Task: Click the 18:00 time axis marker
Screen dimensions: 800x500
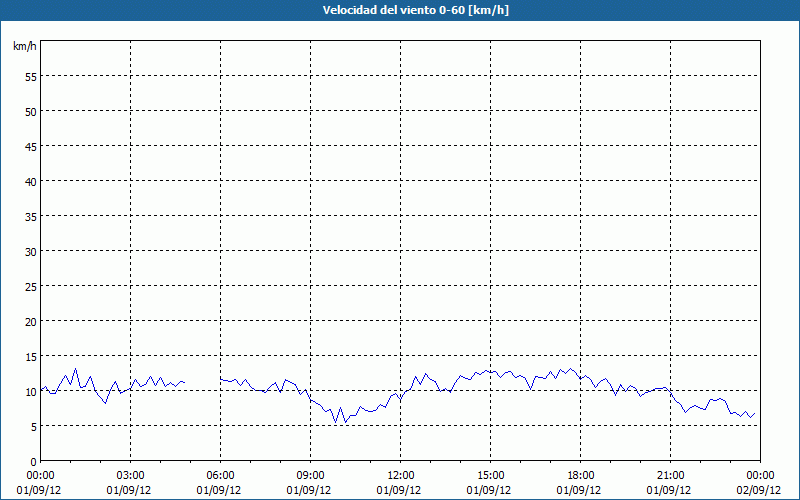Action: 580,475
